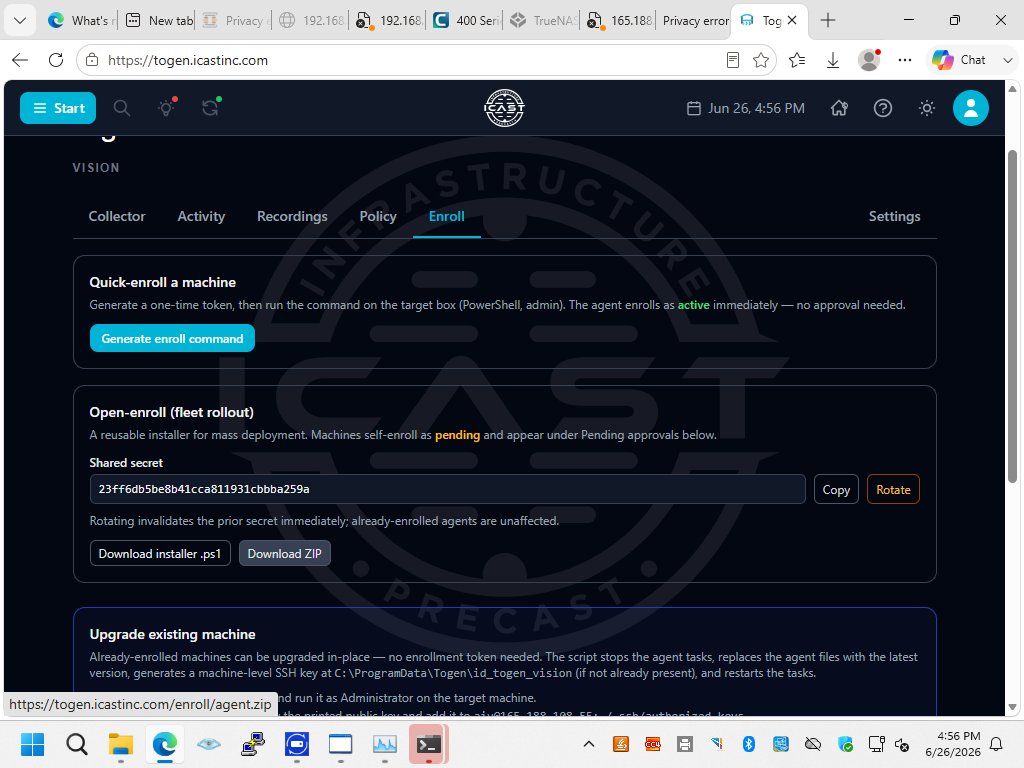This screenshot has height=768, width=1024.
Task: Open browser Settings and more menu
Action: (904, 60)
